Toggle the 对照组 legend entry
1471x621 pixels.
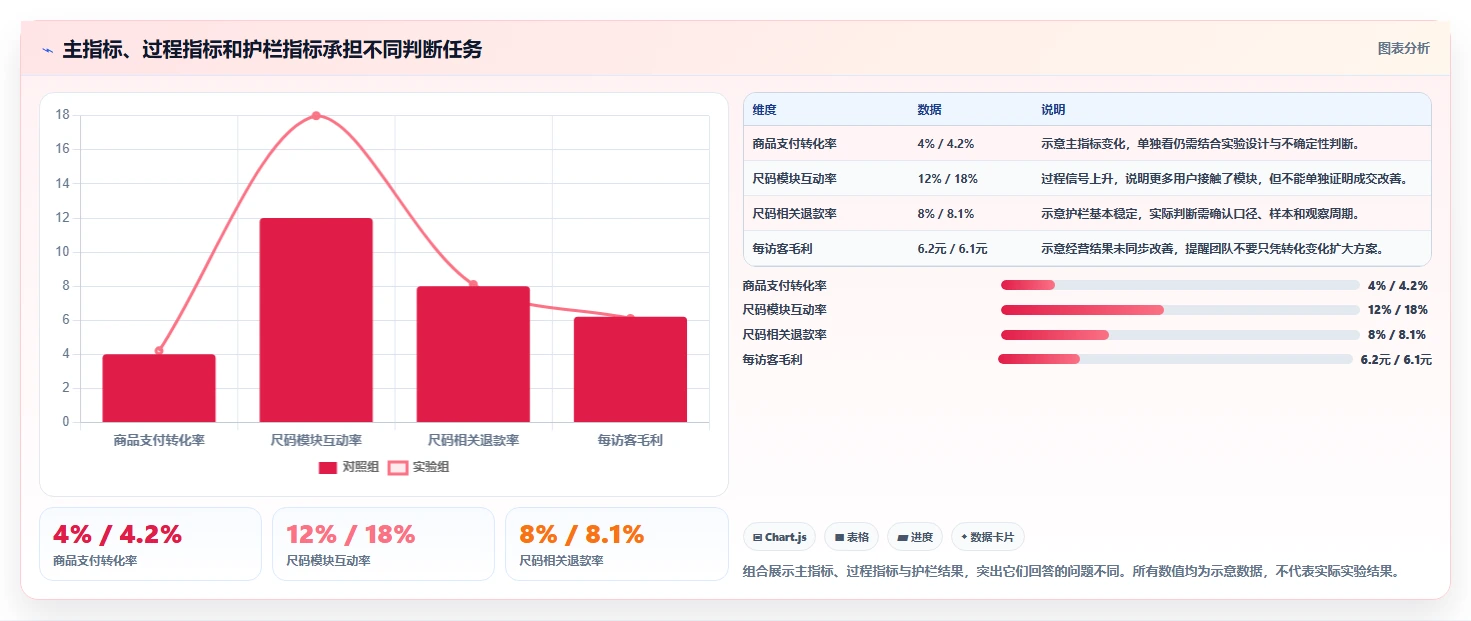point(349,467)
